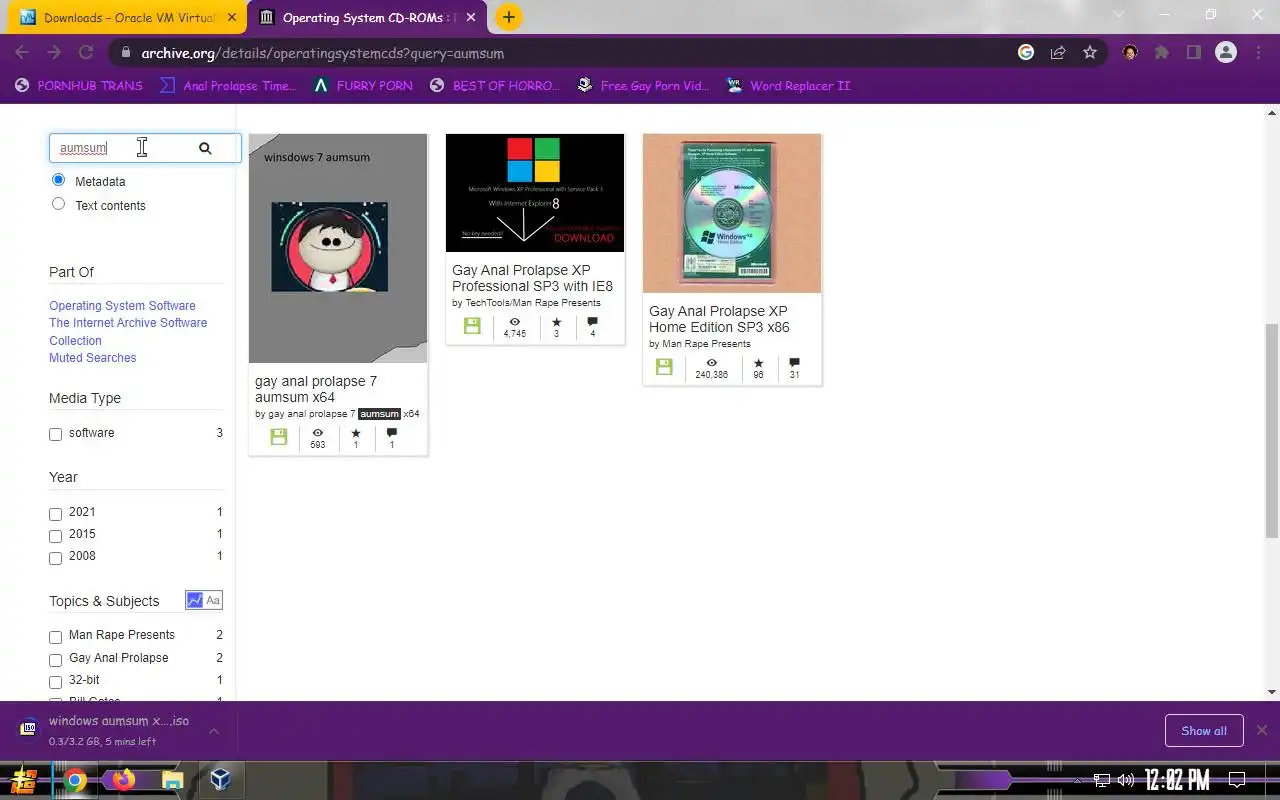
Task: Check the 2008 year filter
Action: pyautogui.click(x=55, y=558)
